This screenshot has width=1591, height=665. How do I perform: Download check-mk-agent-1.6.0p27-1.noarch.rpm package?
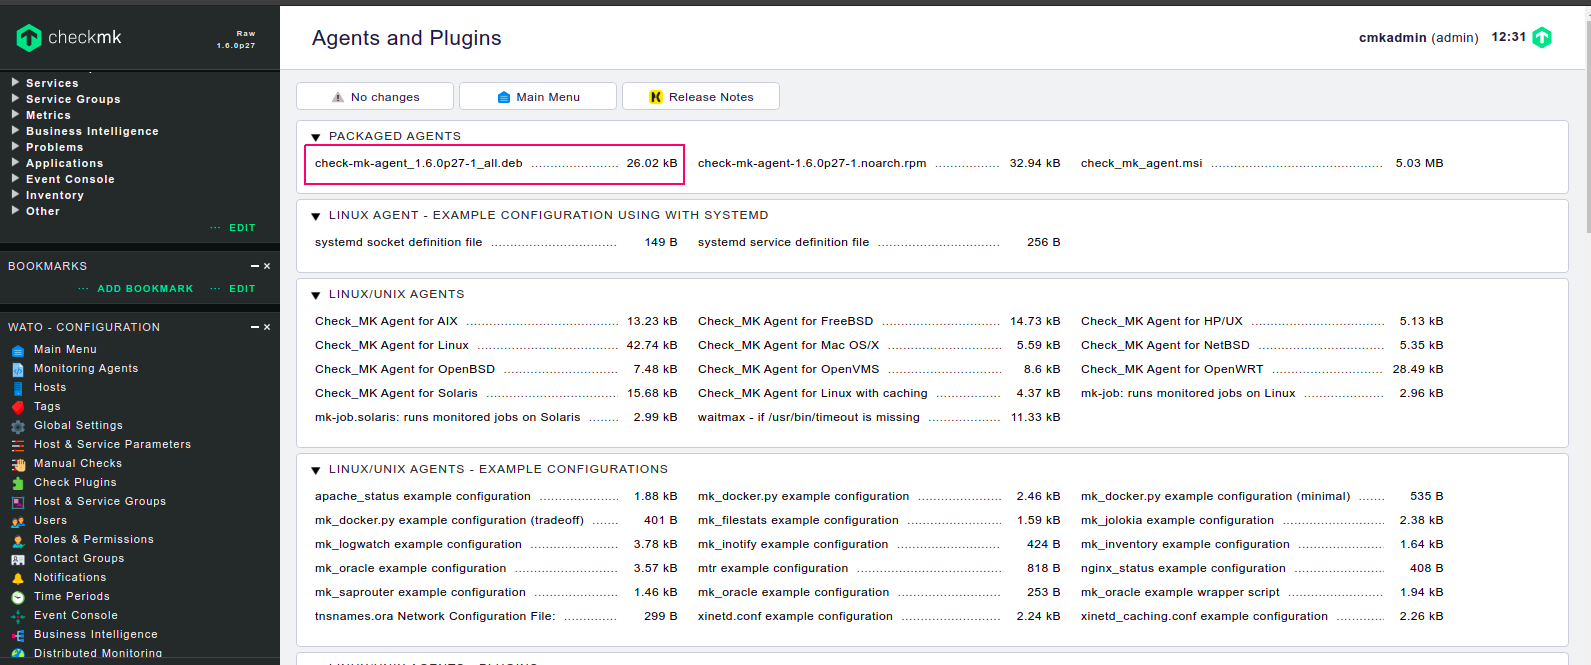click(x=812, y=163)
